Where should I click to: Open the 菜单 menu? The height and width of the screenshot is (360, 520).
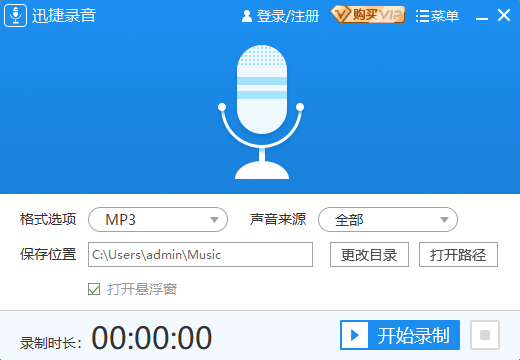[437, 16]
